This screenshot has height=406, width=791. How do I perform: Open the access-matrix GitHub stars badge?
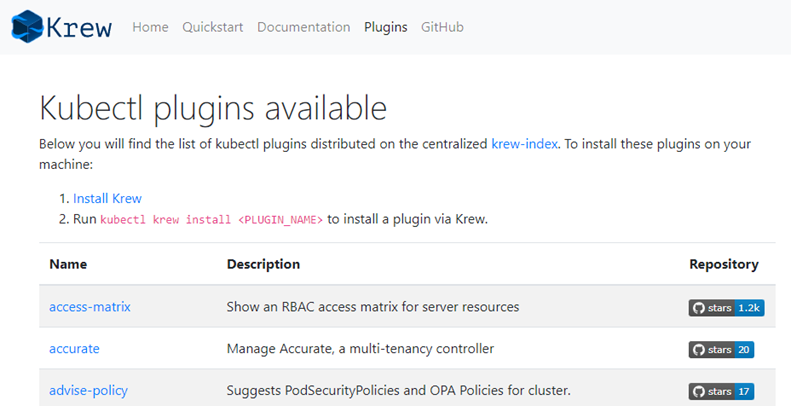[x=726, y=308]
